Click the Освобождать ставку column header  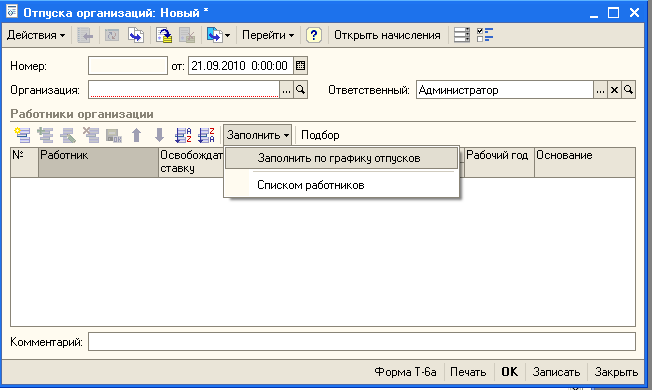click(191, 163)
